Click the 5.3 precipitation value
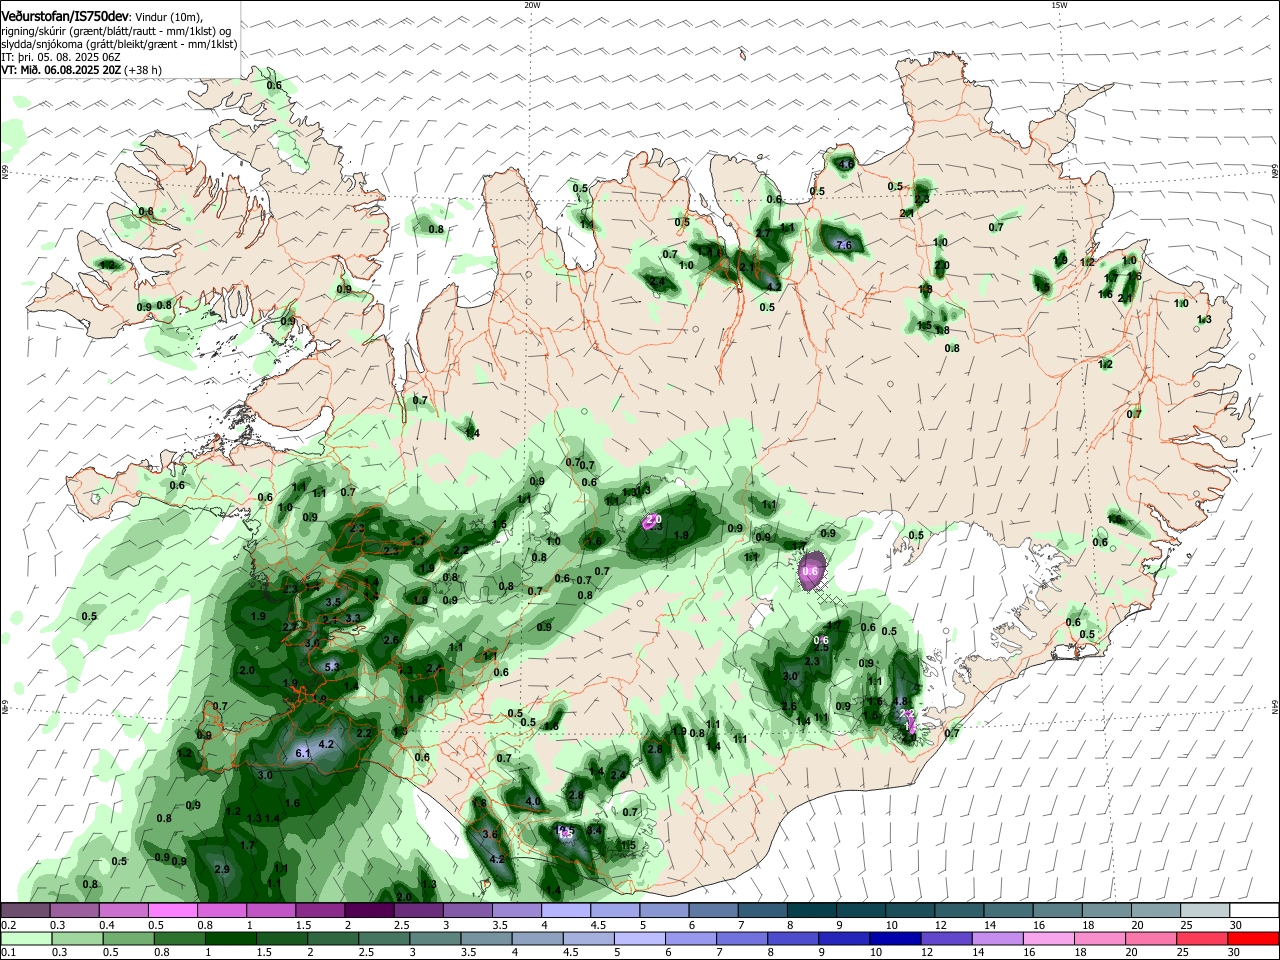Screen dimensions: 1280x960 (x=333, y=666)
